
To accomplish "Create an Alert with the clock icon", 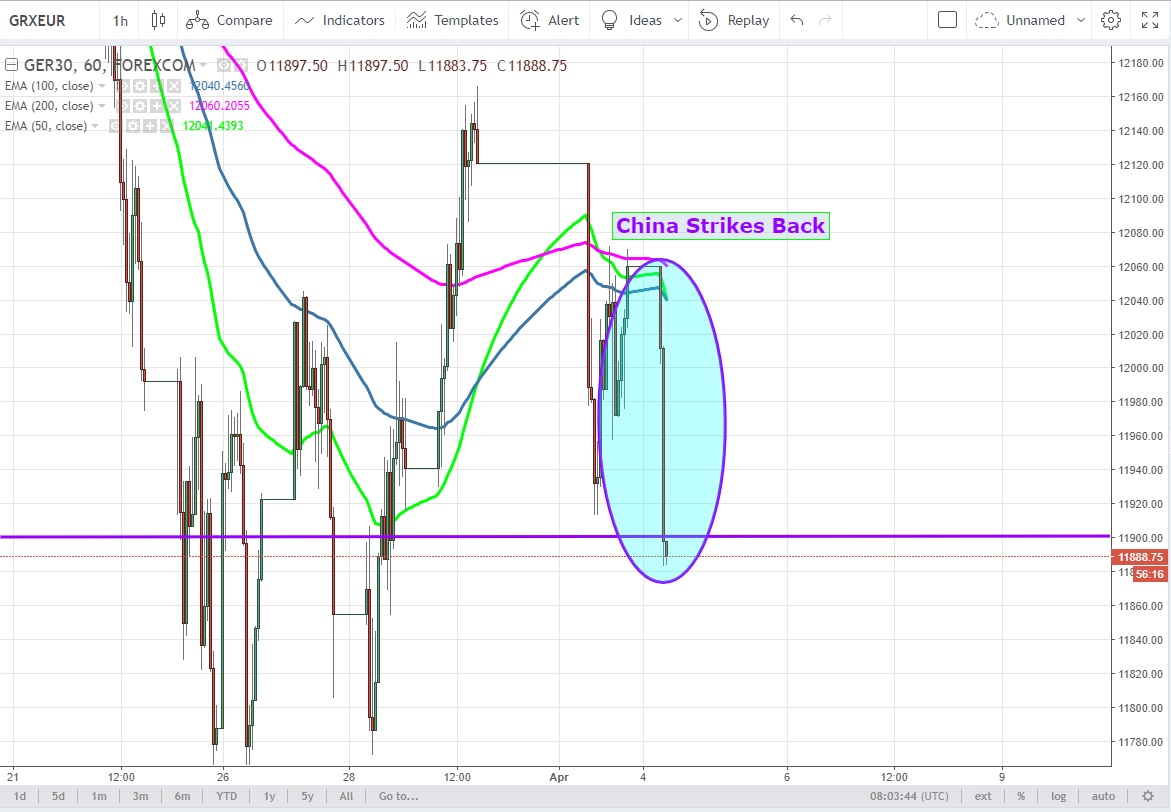I will [550, 20].
